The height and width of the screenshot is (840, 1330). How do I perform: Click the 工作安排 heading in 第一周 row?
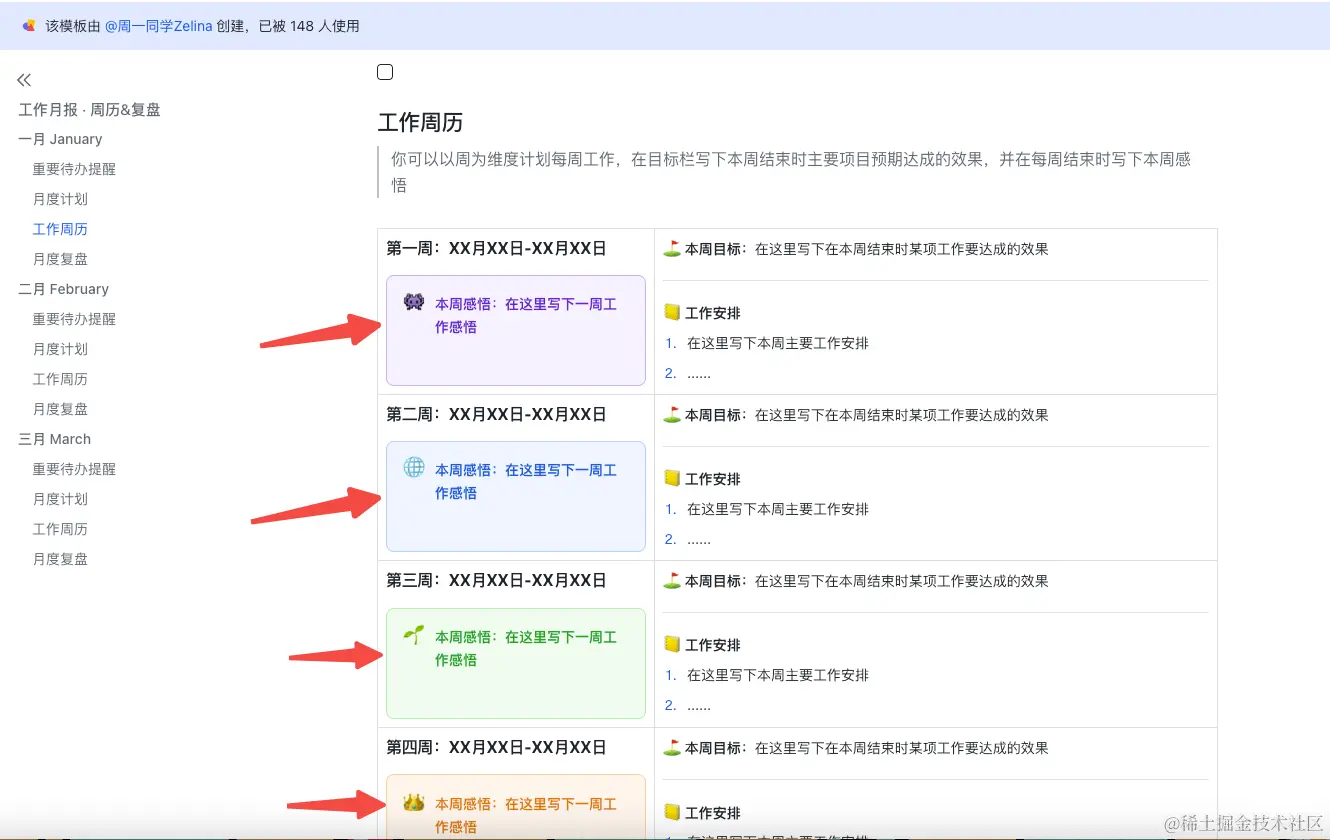pyautogui.click(x=713, y=313)
